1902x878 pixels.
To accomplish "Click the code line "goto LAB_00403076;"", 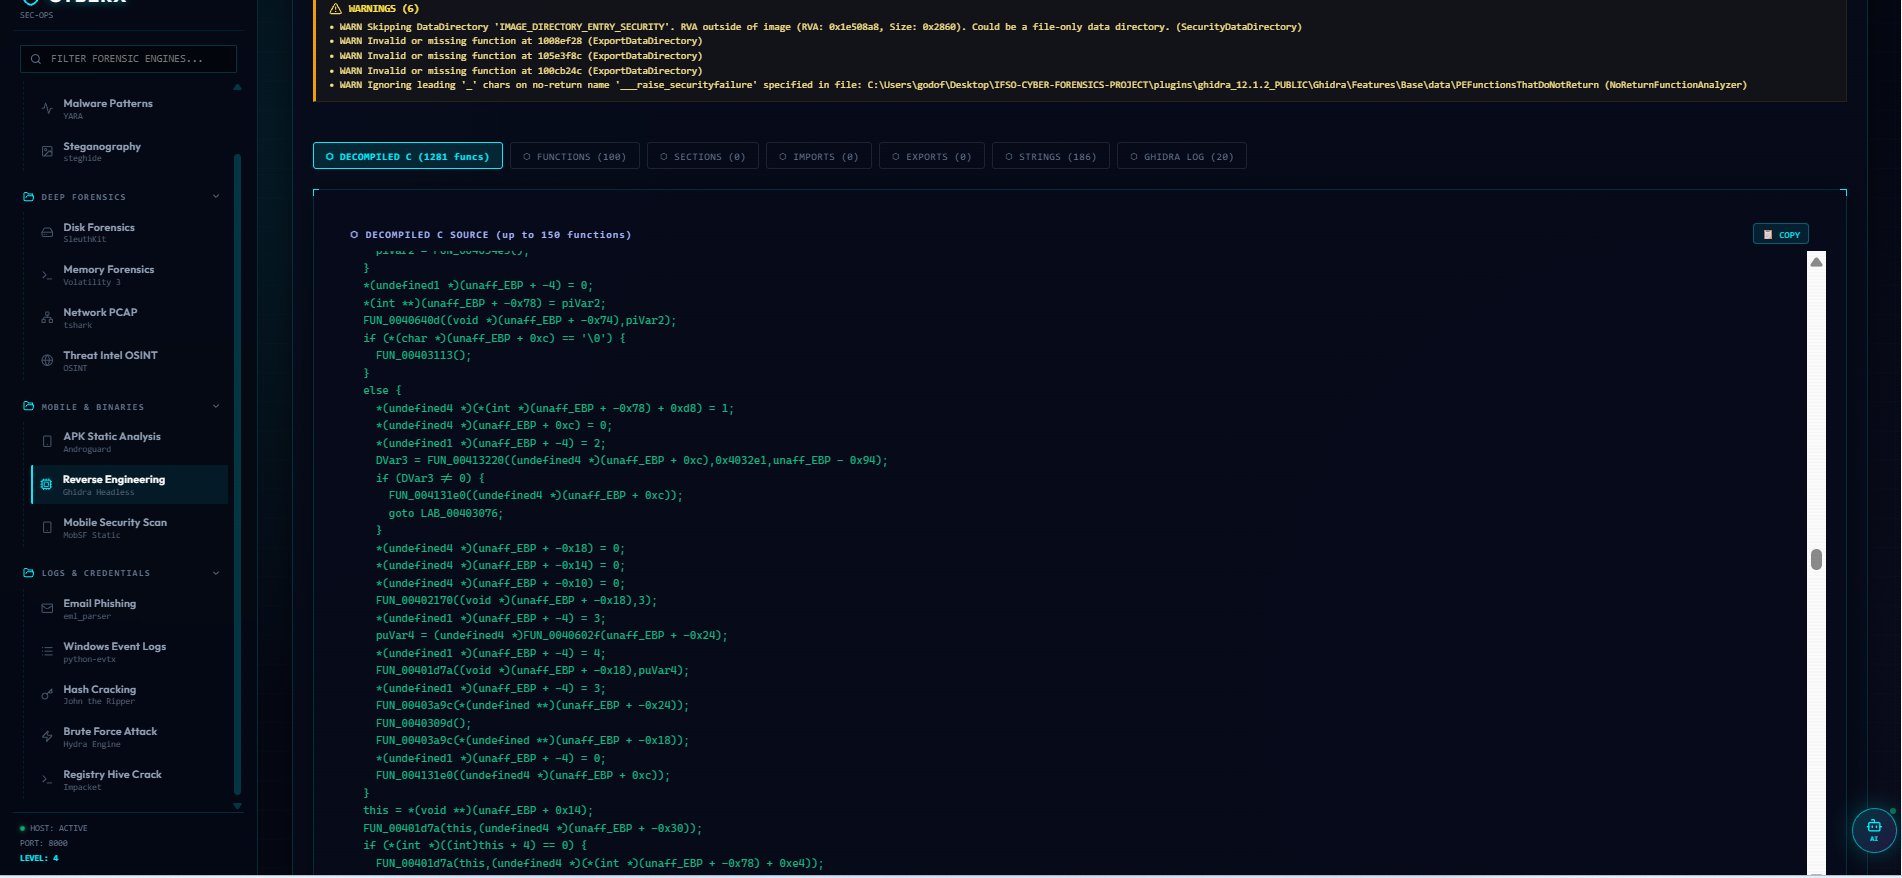I will [x=446, y=514].
